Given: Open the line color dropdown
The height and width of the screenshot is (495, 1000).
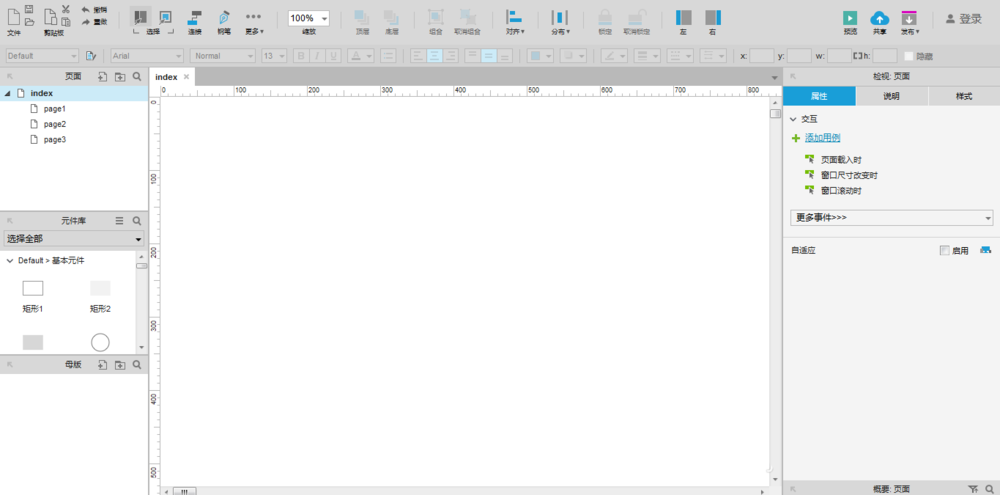Looking at the screenshot, I should pyautogui.click(x=615, y=56).
